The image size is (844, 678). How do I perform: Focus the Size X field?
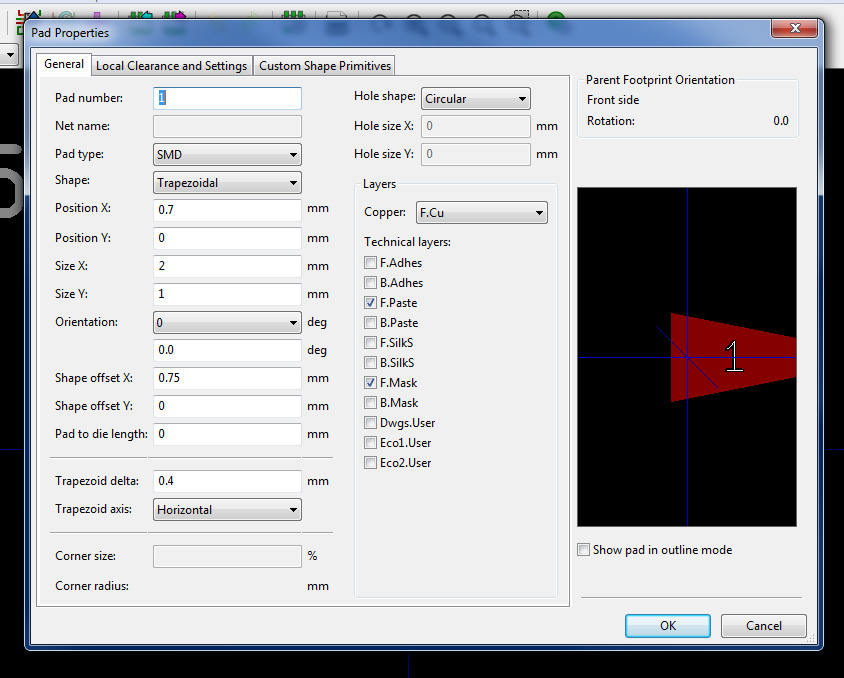pyautogui.click(x=227, y=266)
